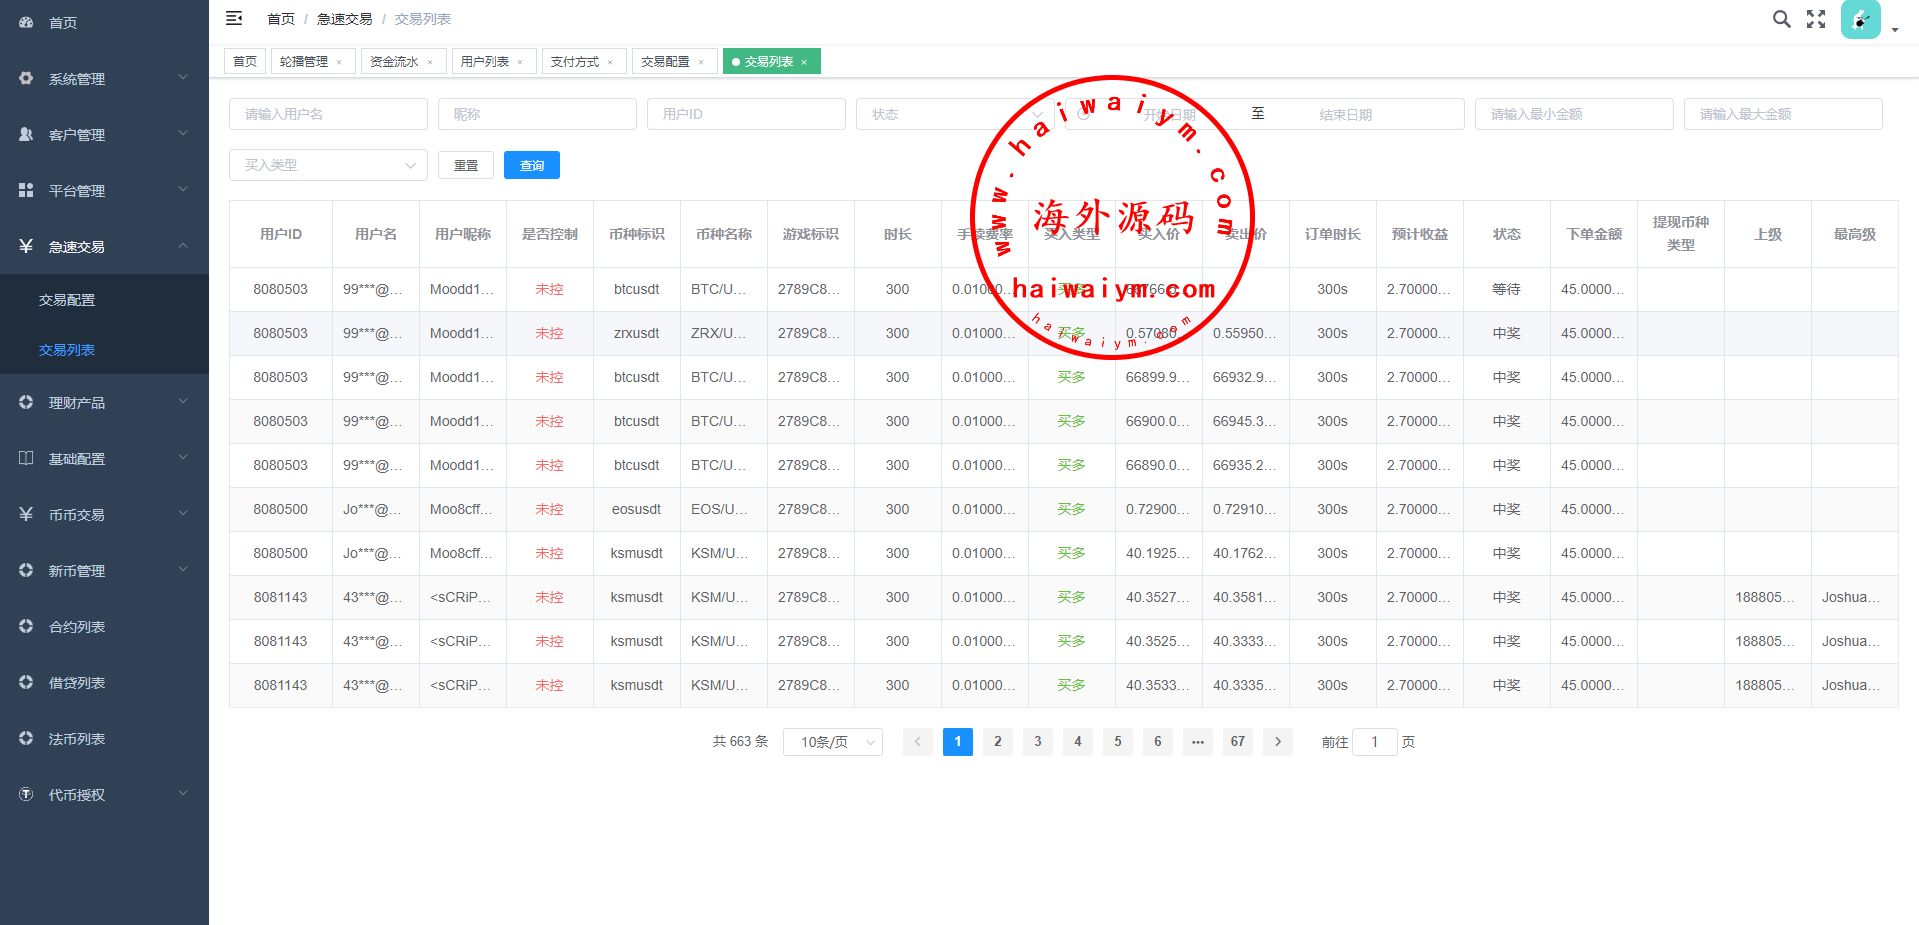Go to page 67 in pagination

pos(1237,742)
